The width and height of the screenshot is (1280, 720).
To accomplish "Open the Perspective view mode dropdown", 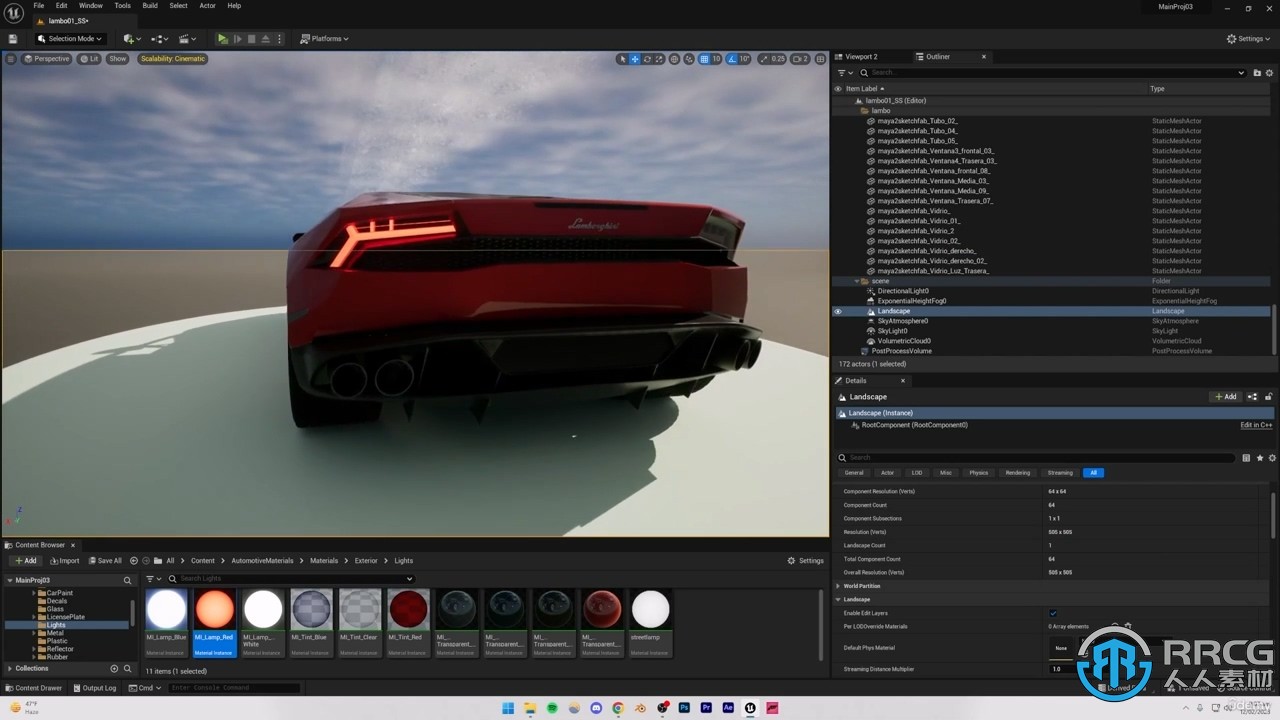I will tap(47, 59).
